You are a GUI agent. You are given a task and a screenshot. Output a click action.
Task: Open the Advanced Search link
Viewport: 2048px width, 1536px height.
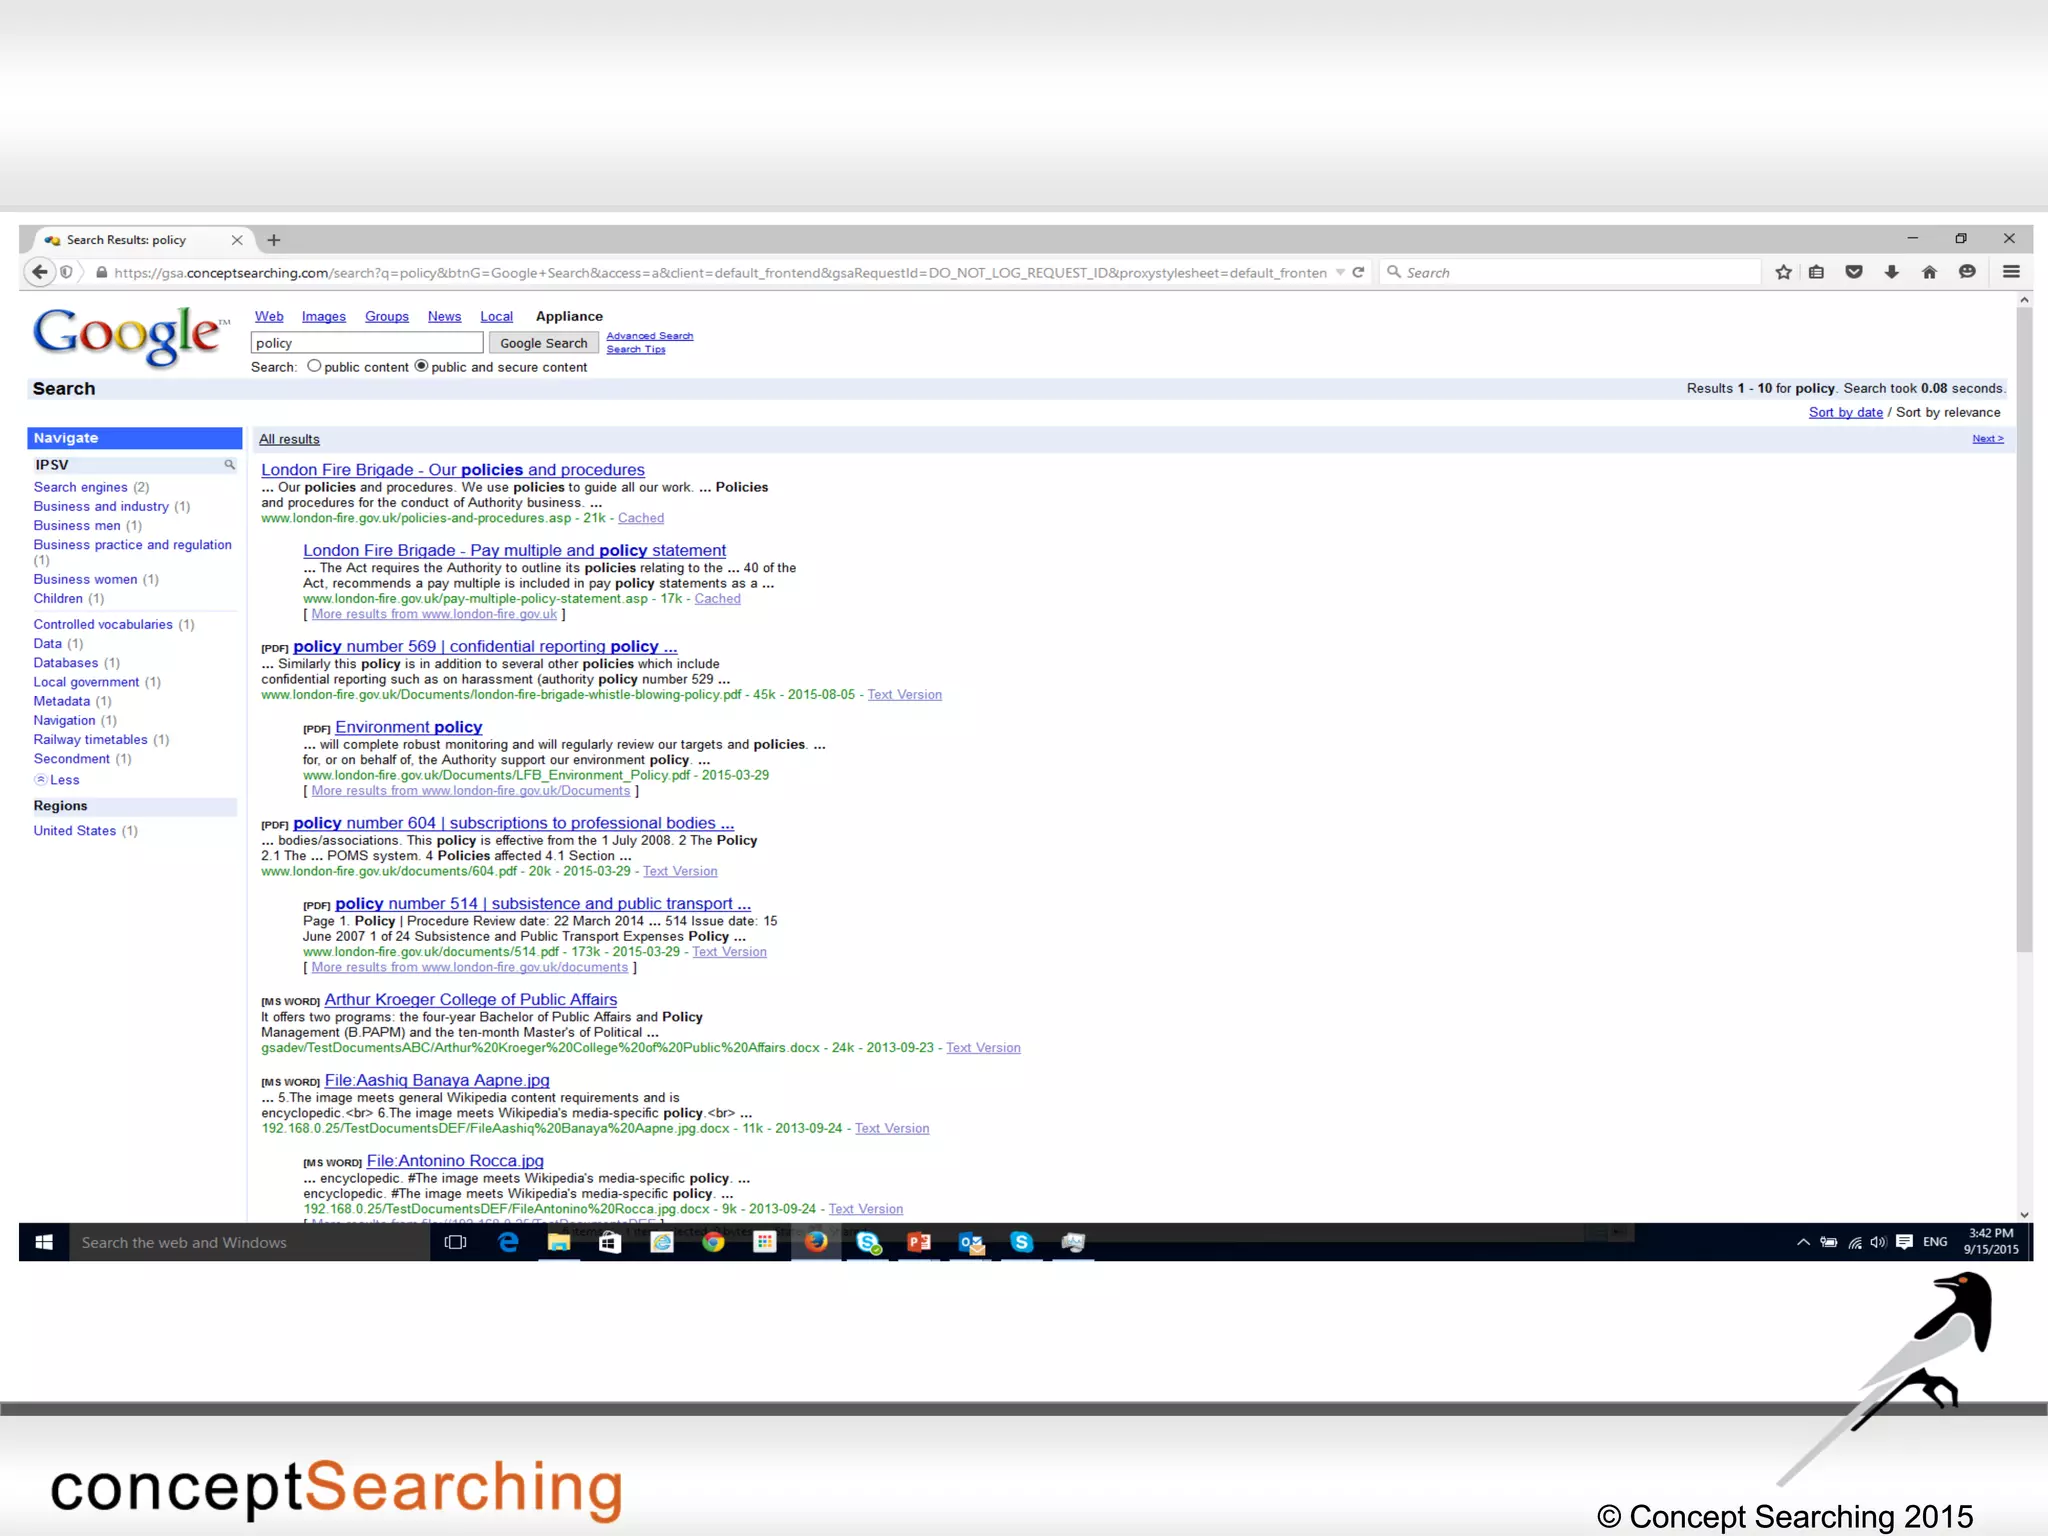coord(649,336)
